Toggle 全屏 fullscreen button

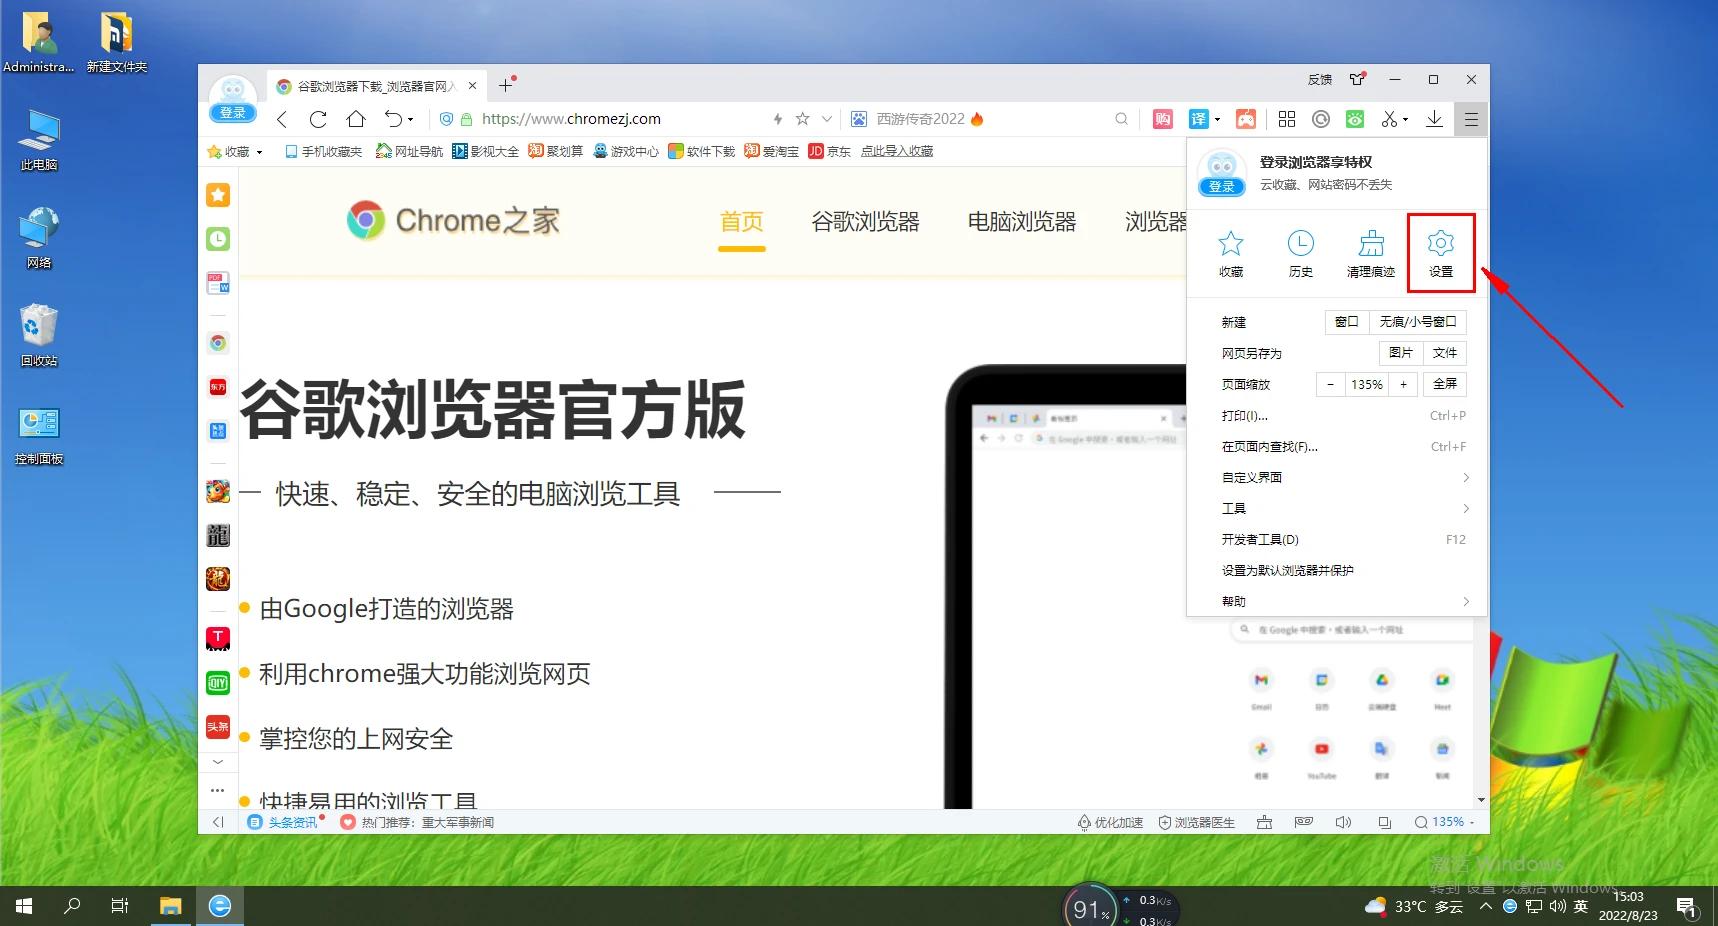1445,384
